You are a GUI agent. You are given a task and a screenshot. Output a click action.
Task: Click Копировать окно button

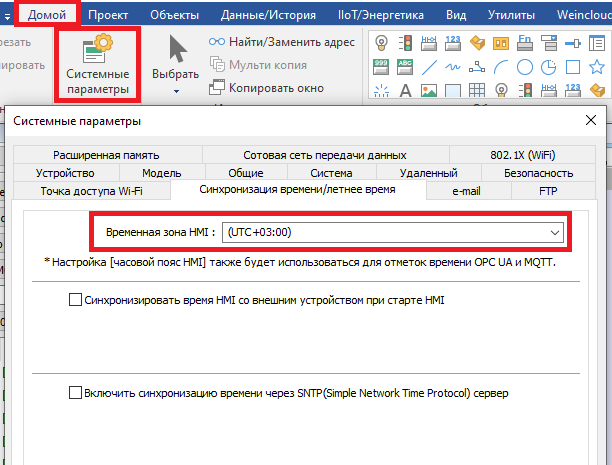(x=265, y=87)
